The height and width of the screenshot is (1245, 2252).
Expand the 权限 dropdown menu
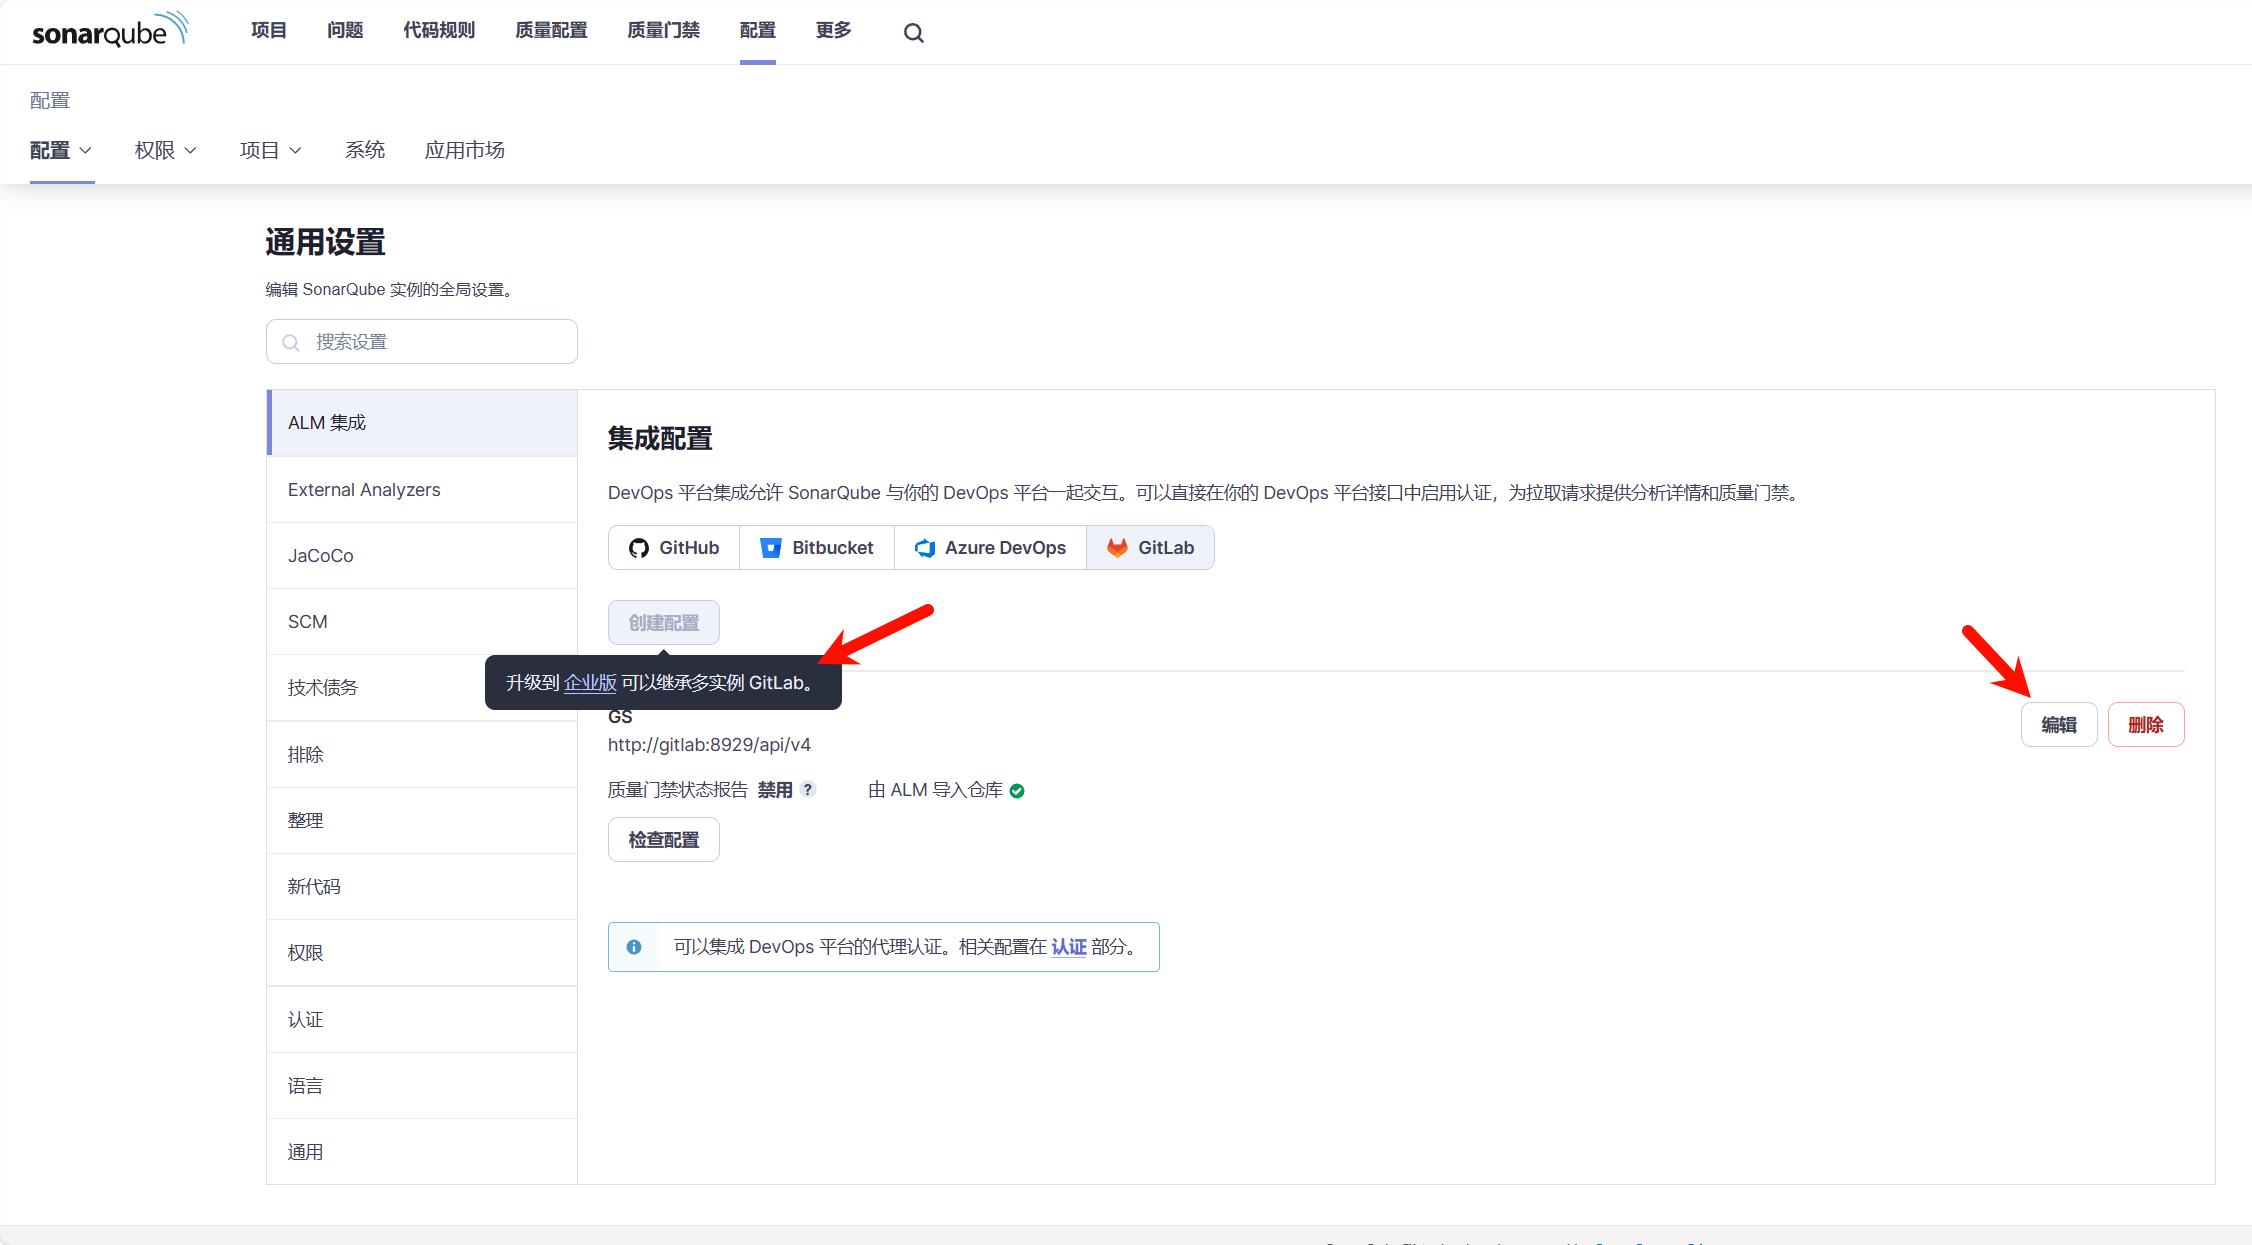click(x=165, y=150)
